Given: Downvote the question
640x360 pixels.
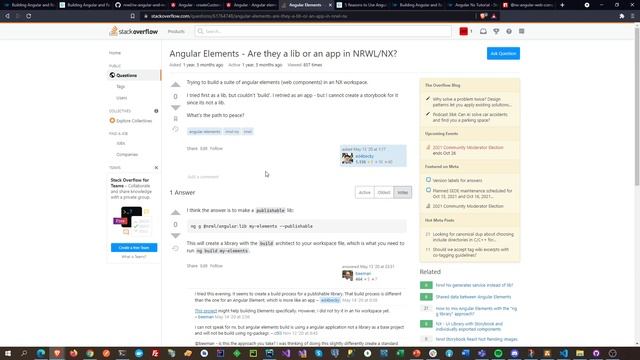Looking at the screenshot, I should (176, 108).
